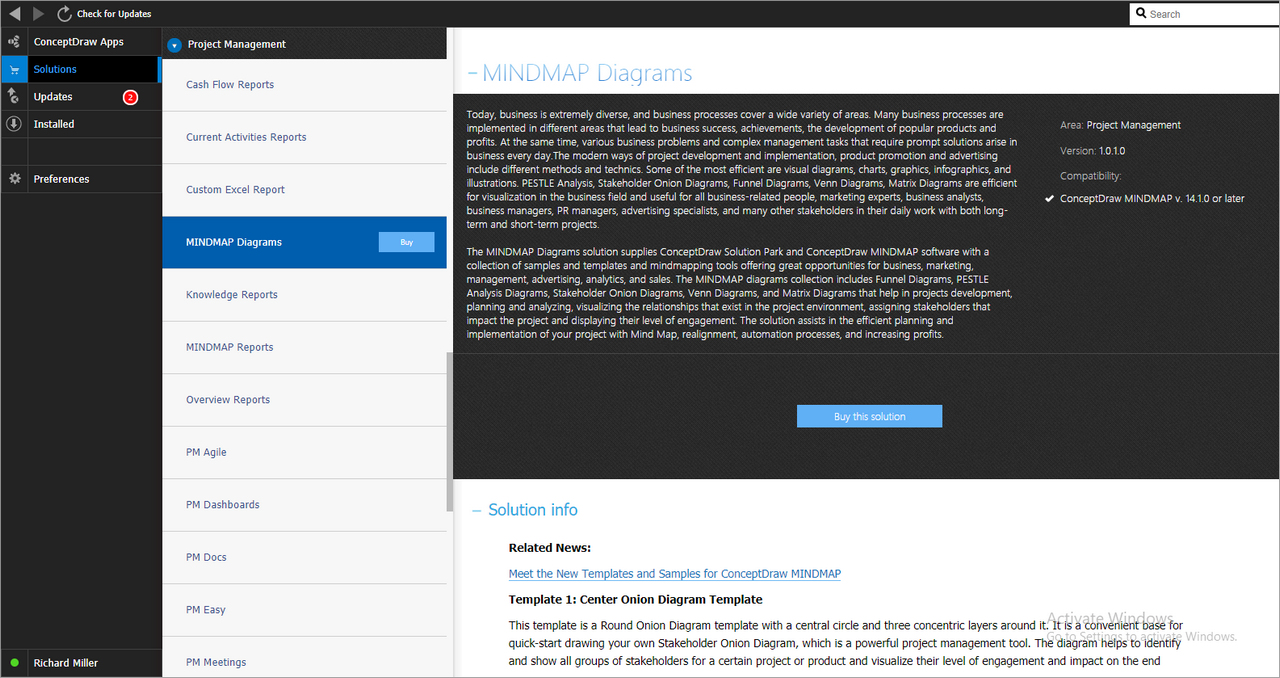Select Cash Flow Reports in the list
This screenshot has width=1280, height=678.
click(304, 85)
